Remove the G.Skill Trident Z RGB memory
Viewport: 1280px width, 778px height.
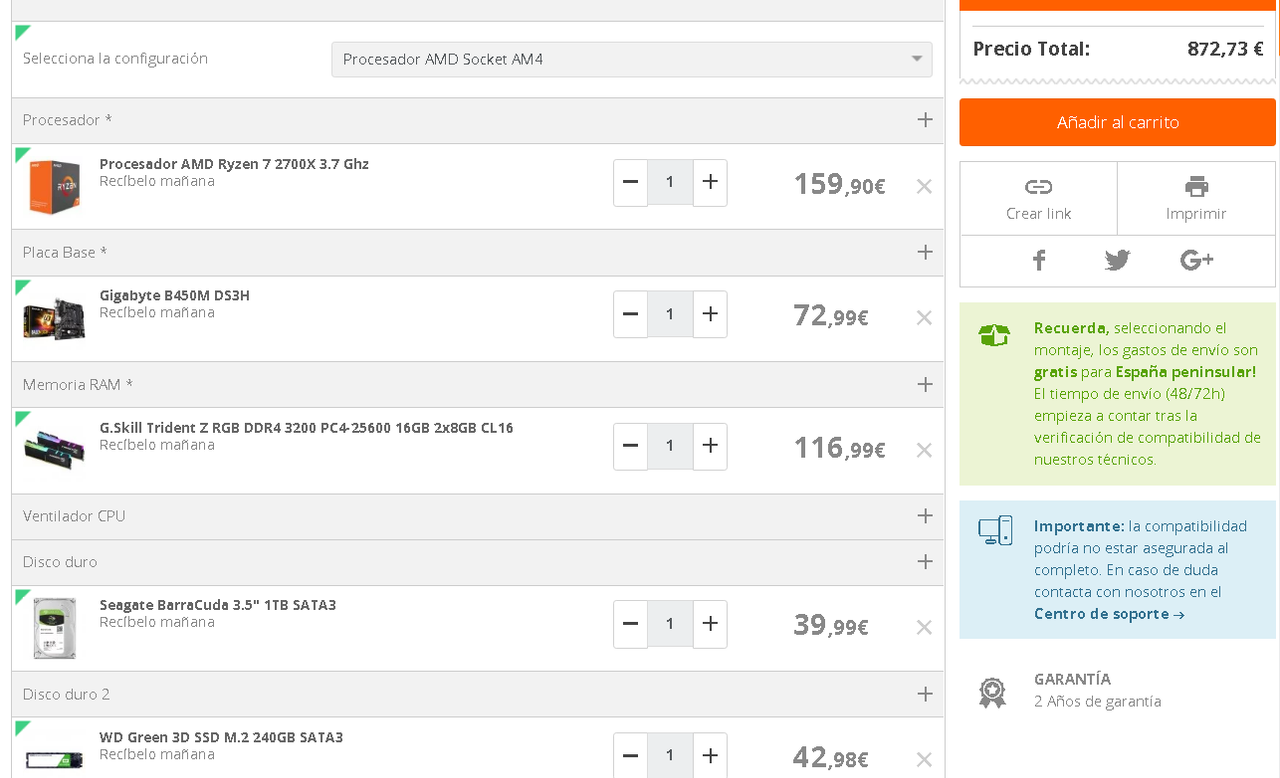(x=924, y=450)
